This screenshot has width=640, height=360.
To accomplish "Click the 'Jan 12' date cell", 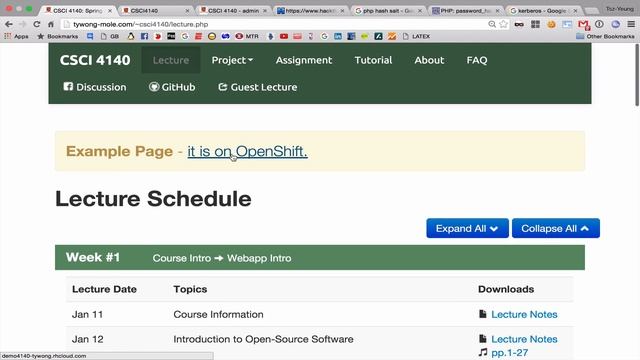I will pyautogui.click(x=87, y=339).
